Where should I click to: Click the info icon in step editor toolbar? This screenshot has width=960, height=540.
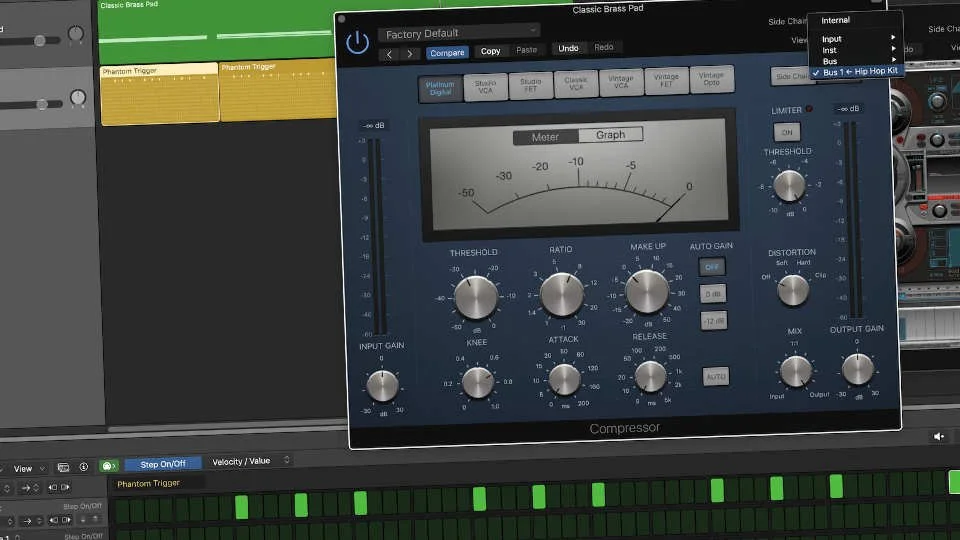point(84,467)
